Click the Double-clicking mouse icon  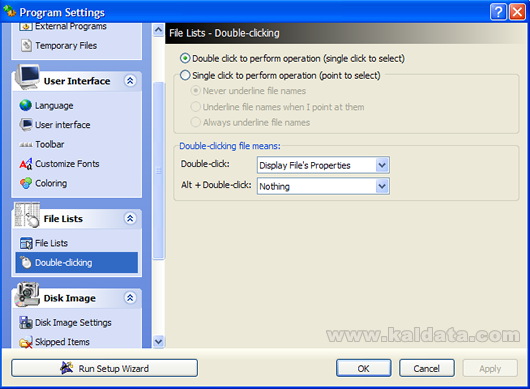click(x=26, y=262)
